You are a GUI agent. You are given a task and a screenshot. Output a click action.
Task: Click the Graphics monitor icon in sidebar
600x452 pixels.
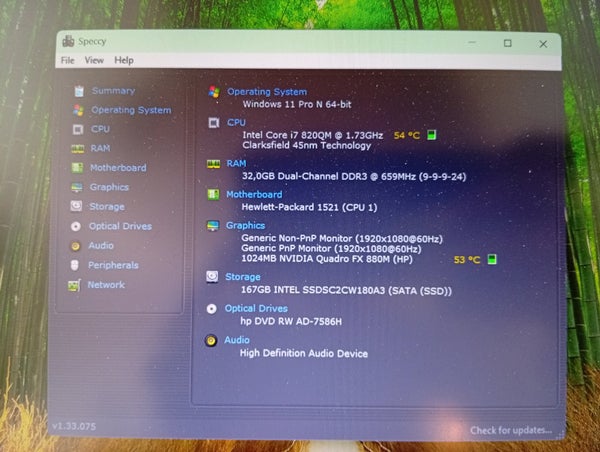(x=77, y=187)
